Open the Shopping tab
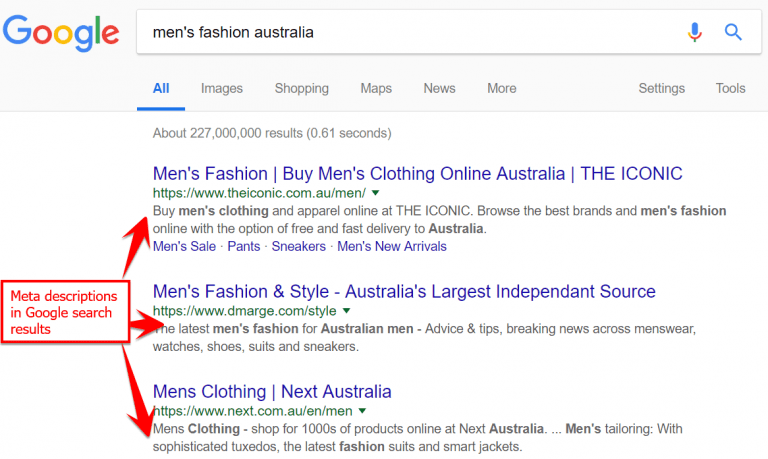 (301, 88)
